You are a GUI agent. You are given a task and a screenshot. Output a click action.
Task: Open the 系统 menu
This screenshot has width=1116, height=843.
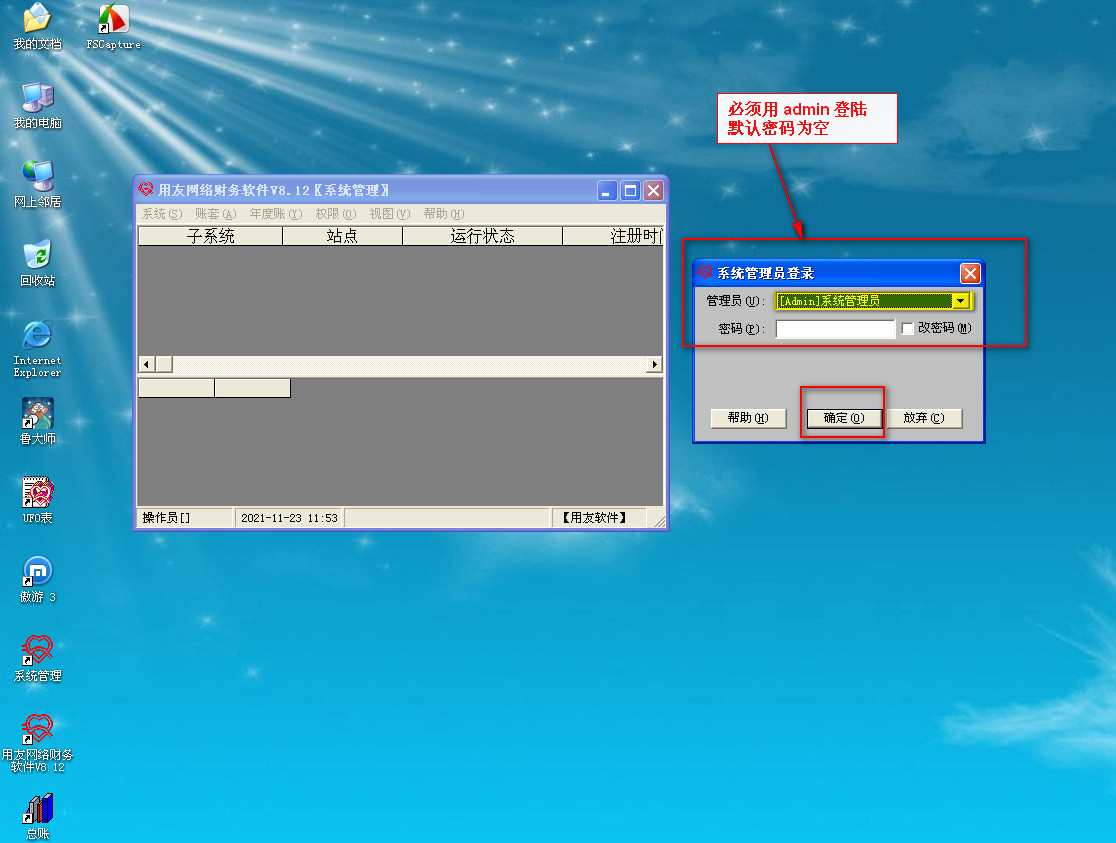tap(161, 214)
